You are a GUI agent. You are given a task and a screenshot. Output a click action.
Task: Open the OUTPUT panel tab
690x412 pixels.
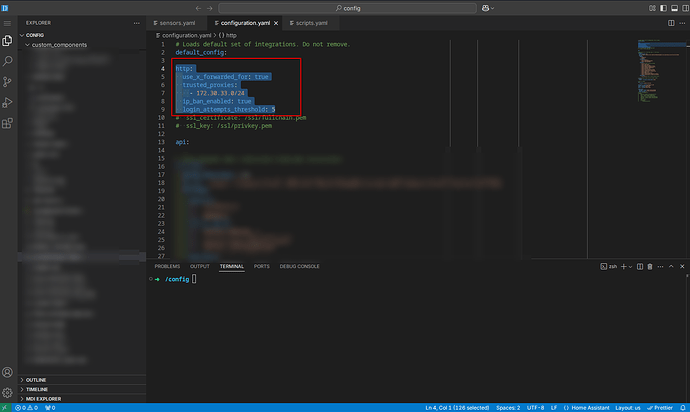point(199,266)
